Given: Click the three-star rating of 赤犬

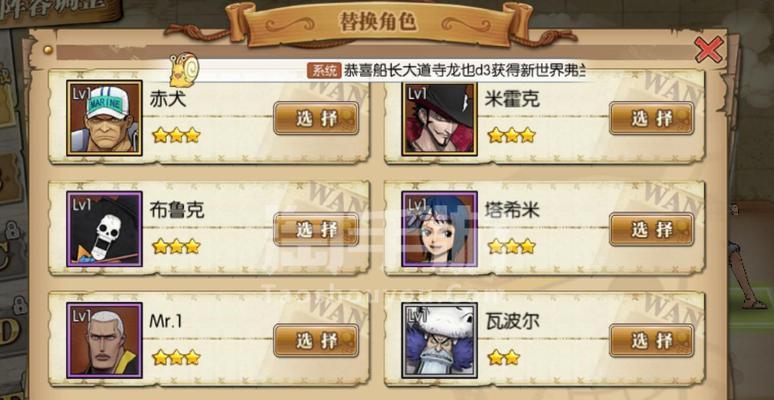Looking at the screenshot, I should pos(176,135).
